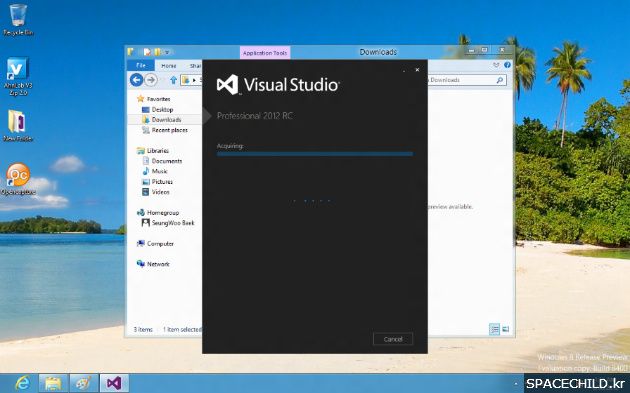Select Downloads under Favorites
This screenshot has width=630, height=393.
166,119
